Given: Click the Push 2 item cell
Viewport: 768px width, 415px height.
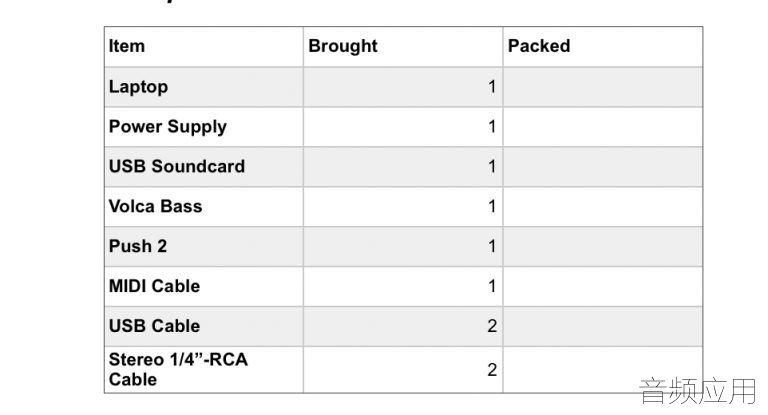Looking at the screenshot, I should click(204, 246).
